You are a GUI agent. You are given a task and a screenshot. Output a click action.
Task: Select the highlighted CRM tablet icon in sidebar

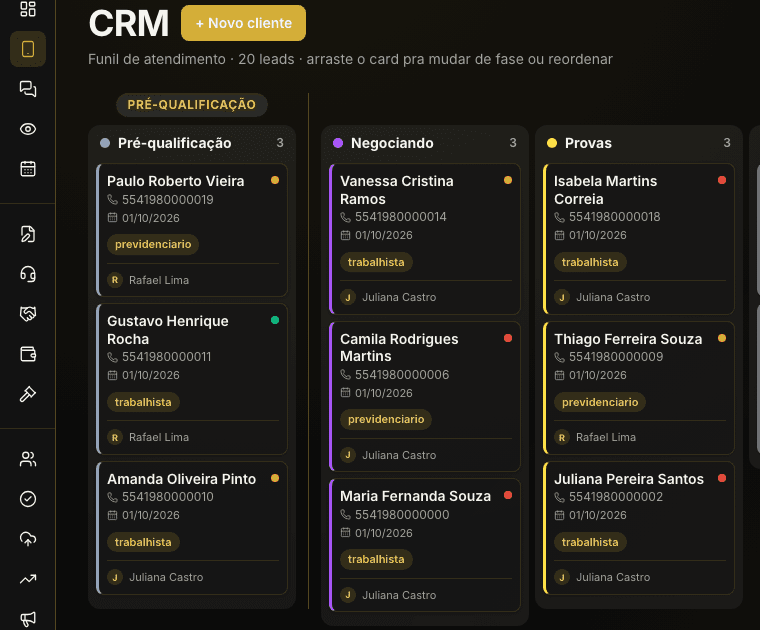(28, 49)
